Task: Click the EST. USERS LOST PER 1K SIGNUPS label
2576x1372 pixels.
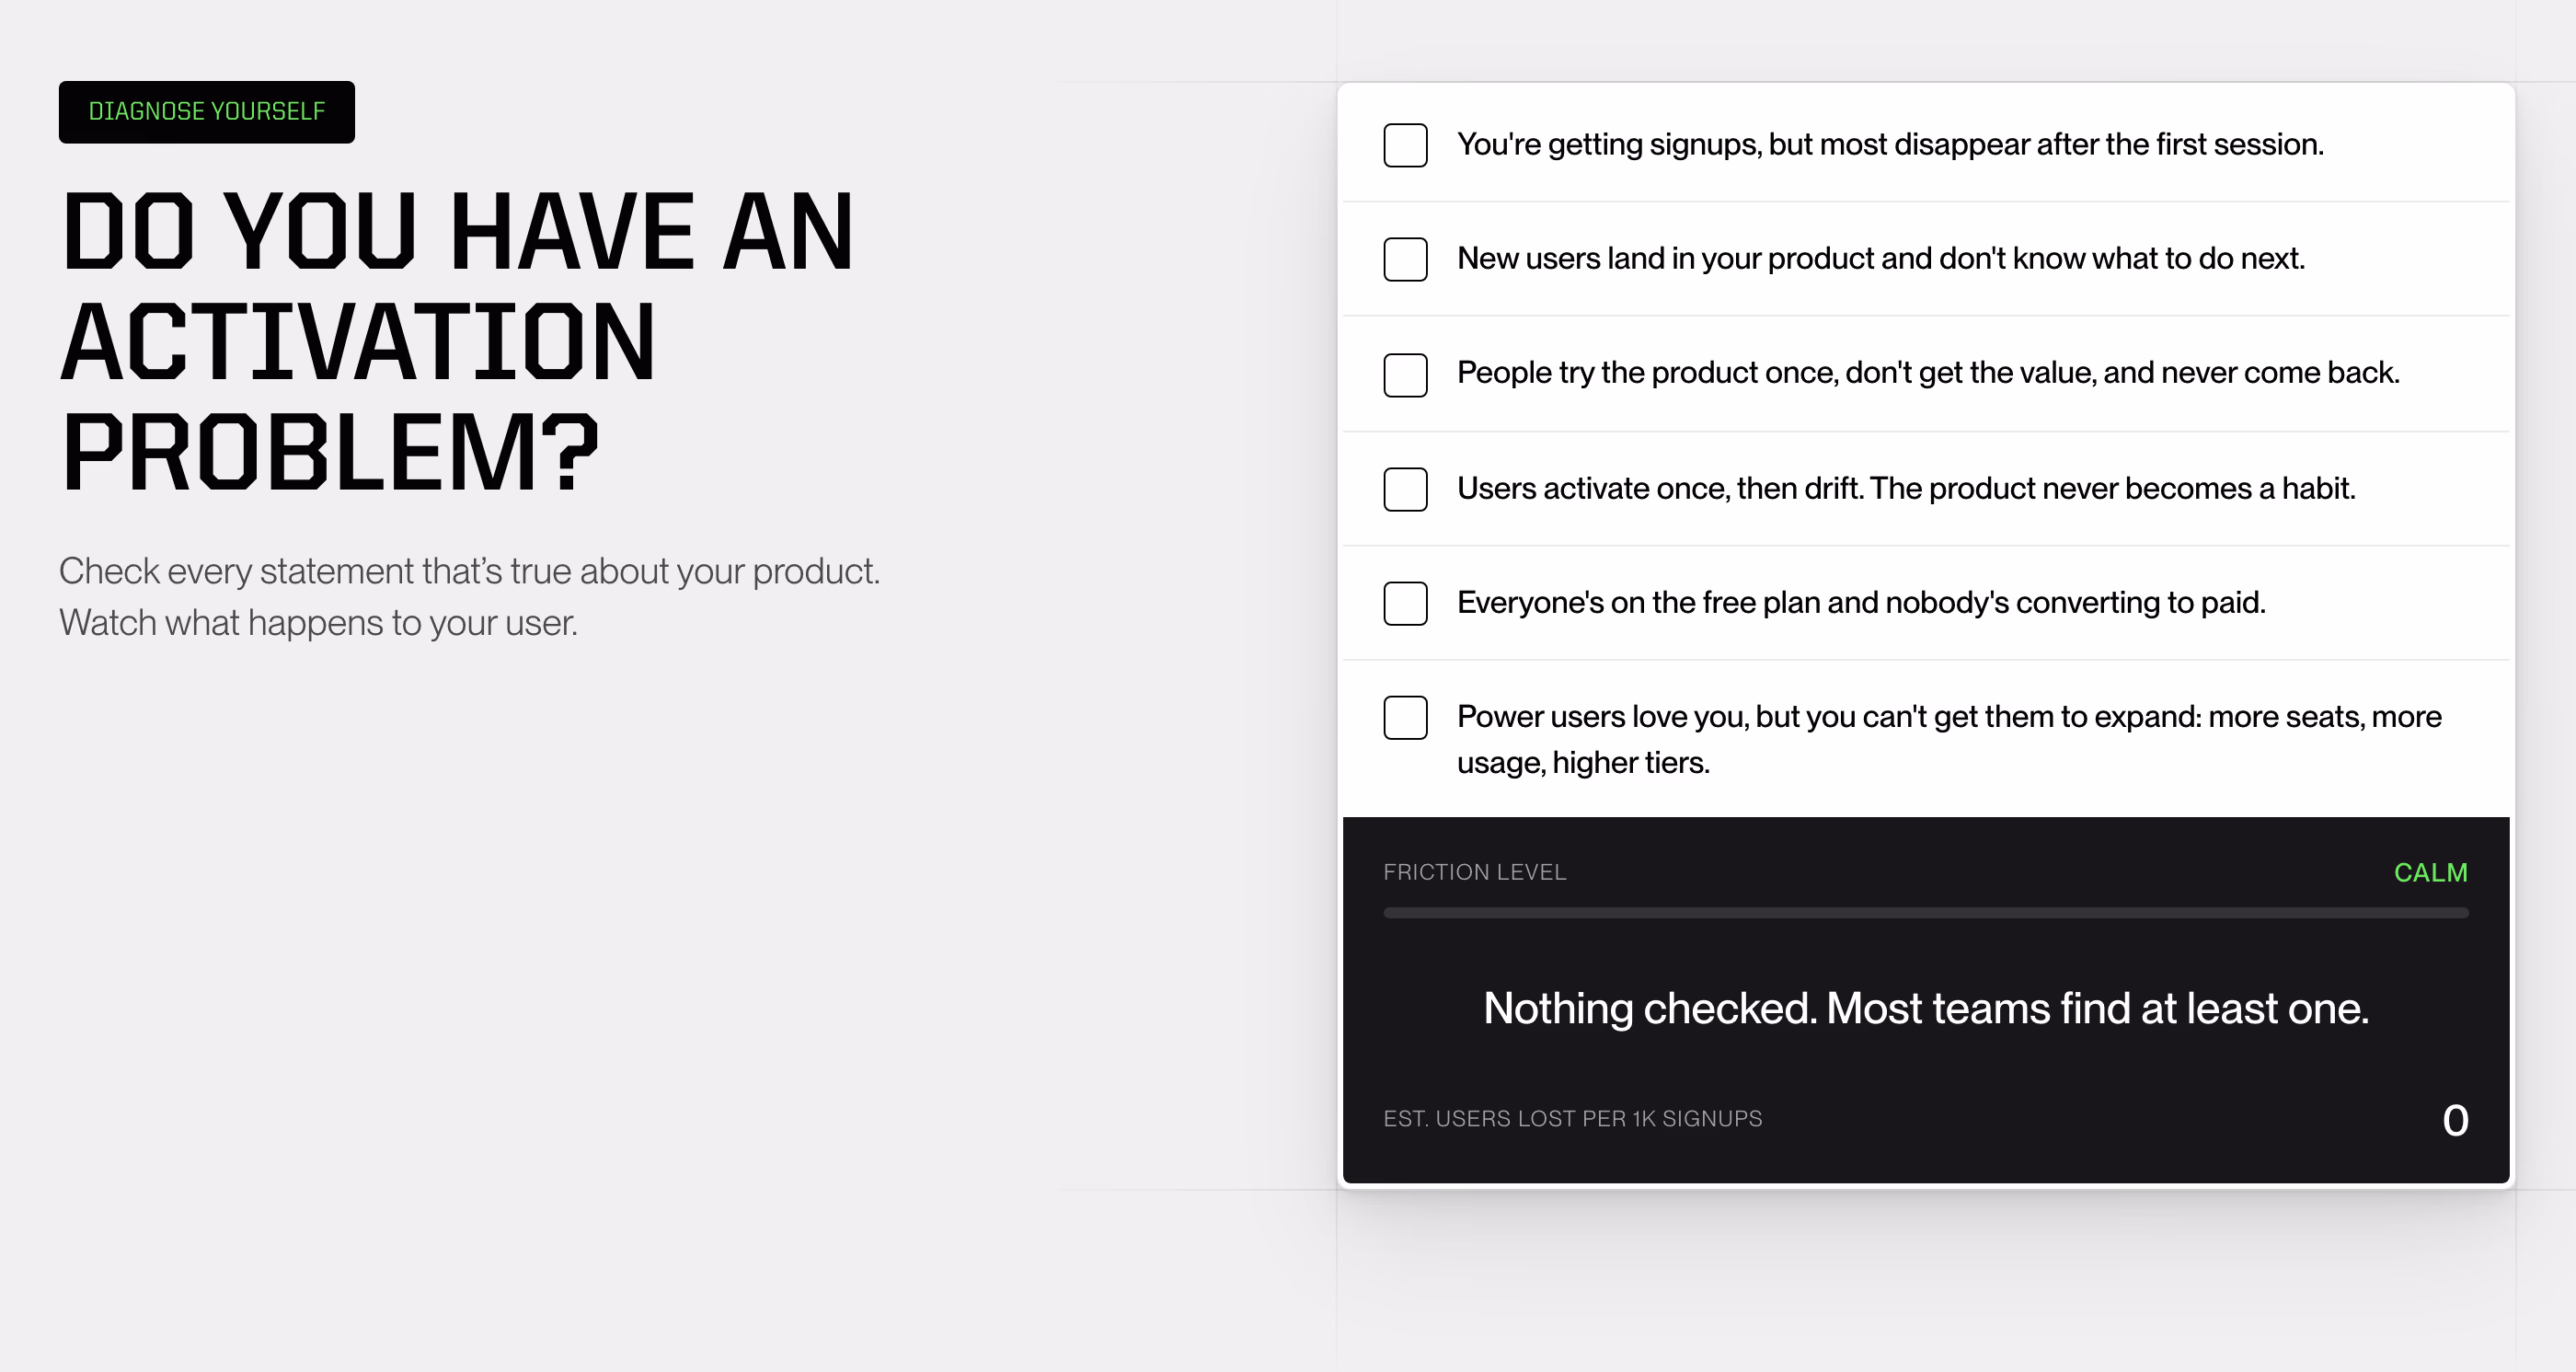Action: click(1572, 1118)
